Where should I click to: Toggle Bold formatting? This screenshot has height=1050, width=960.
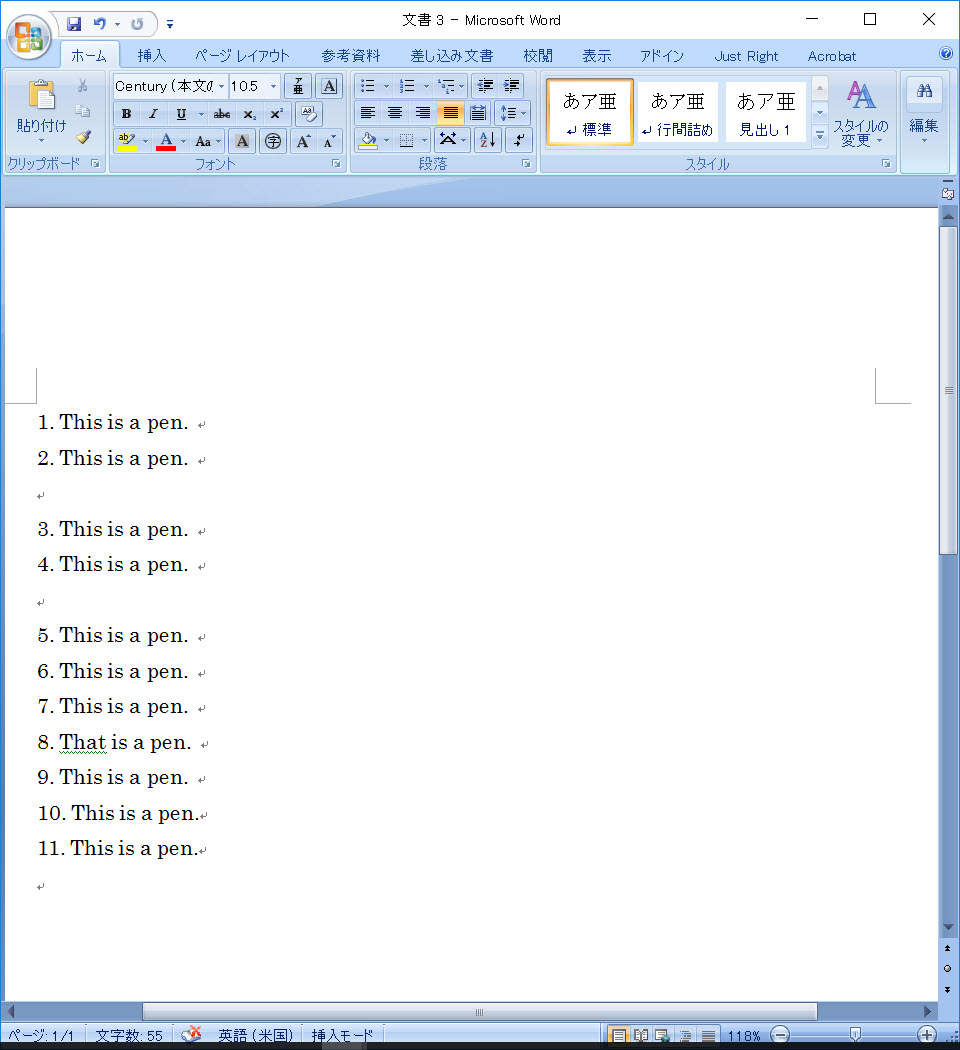coord(126,114)
